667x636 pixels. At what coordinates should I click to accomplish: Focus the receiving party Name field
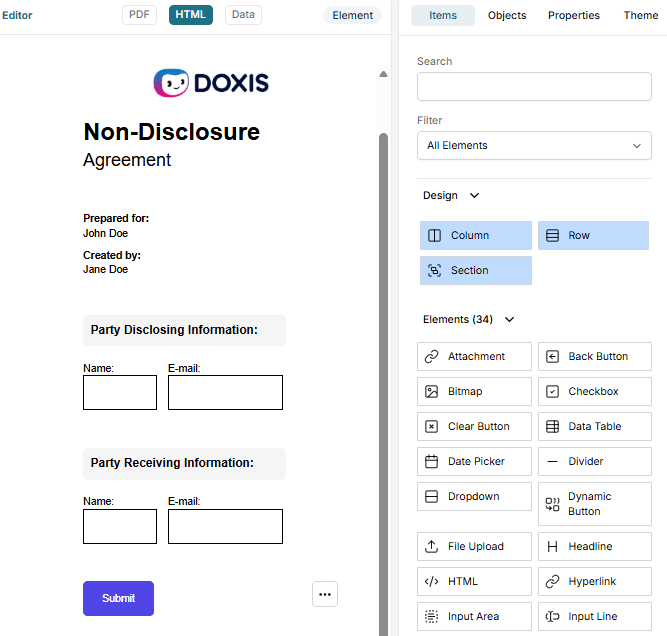120,526
